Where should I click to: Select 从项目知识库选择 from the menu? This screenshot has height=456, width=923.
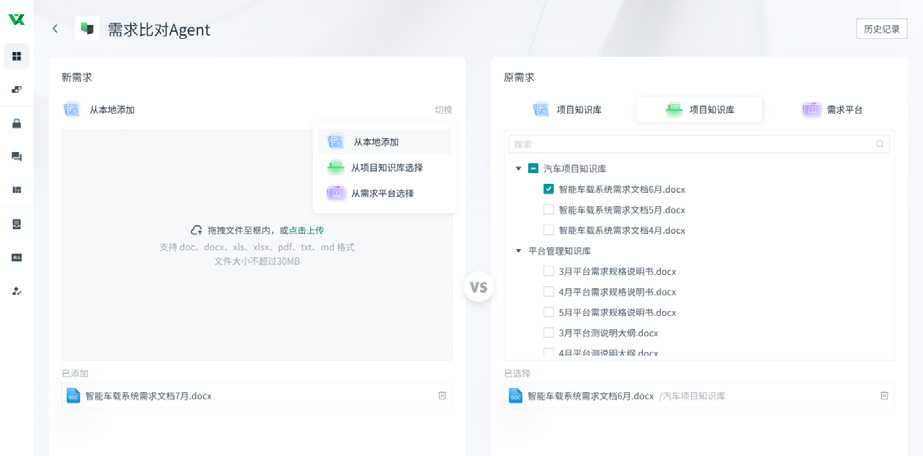(x=386, y=168)
